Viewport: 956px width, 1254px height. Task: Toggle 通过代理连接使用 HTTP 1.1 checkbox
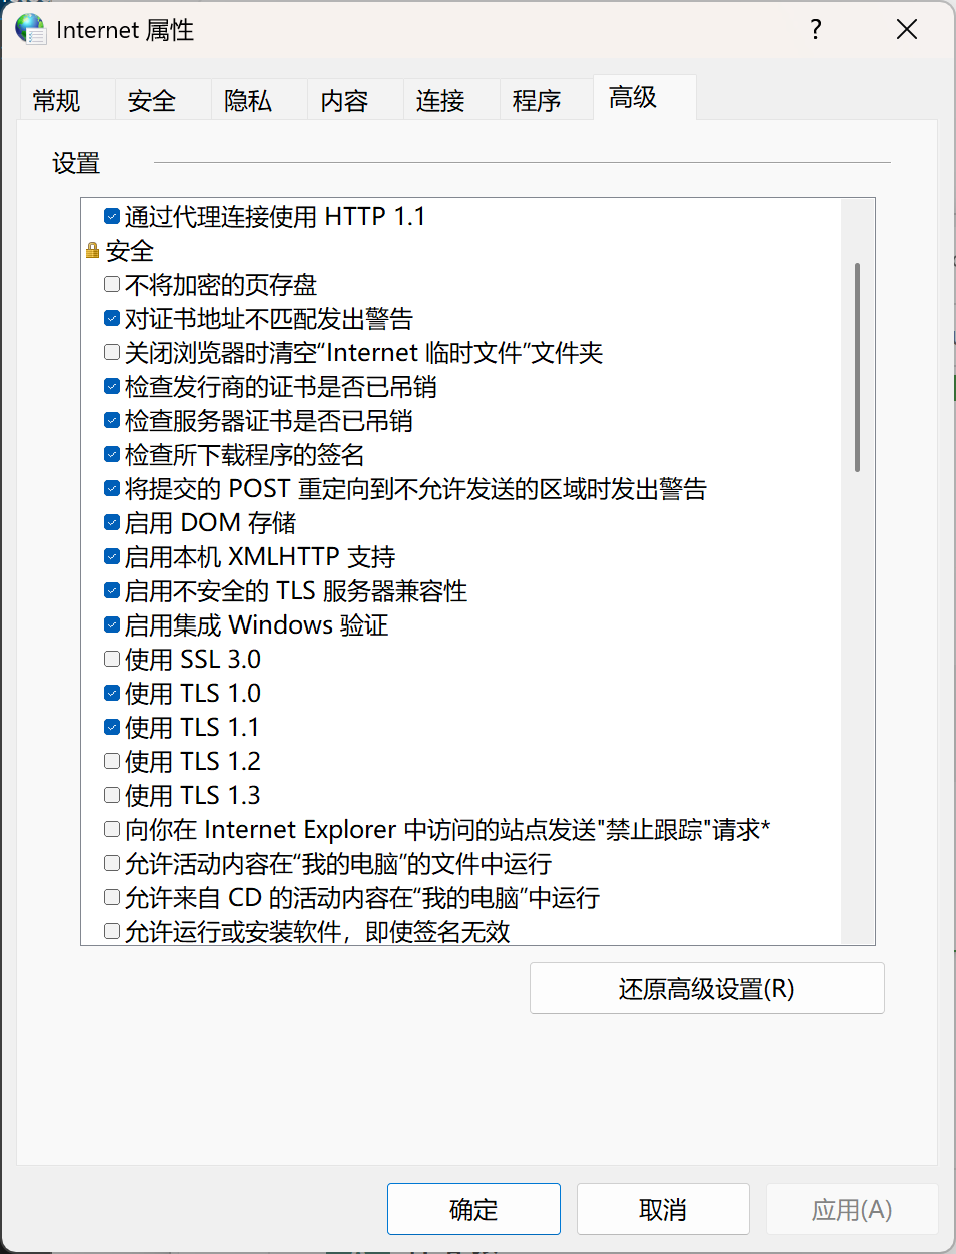click(x=112, y=216)
